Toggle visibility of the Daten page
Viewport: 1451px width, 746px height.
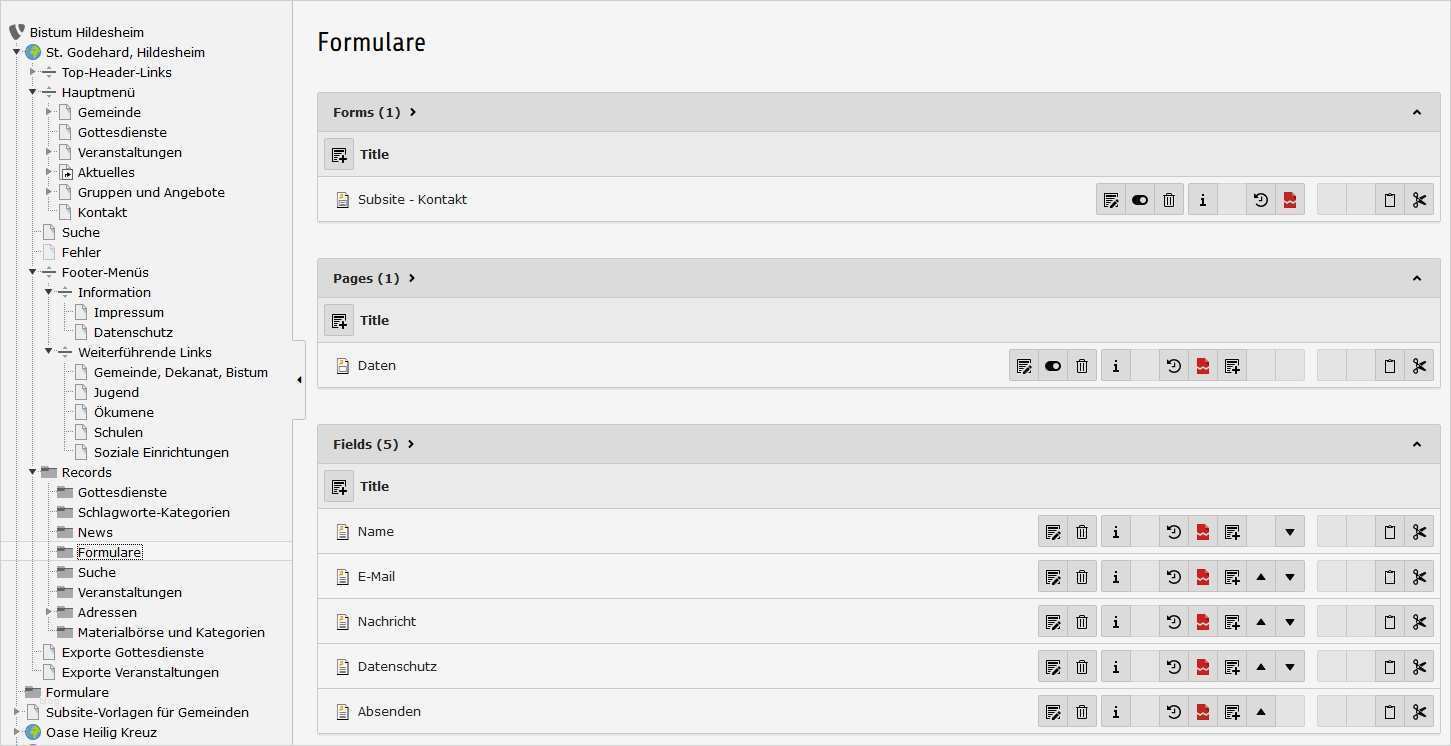[x=1053, y=366]
